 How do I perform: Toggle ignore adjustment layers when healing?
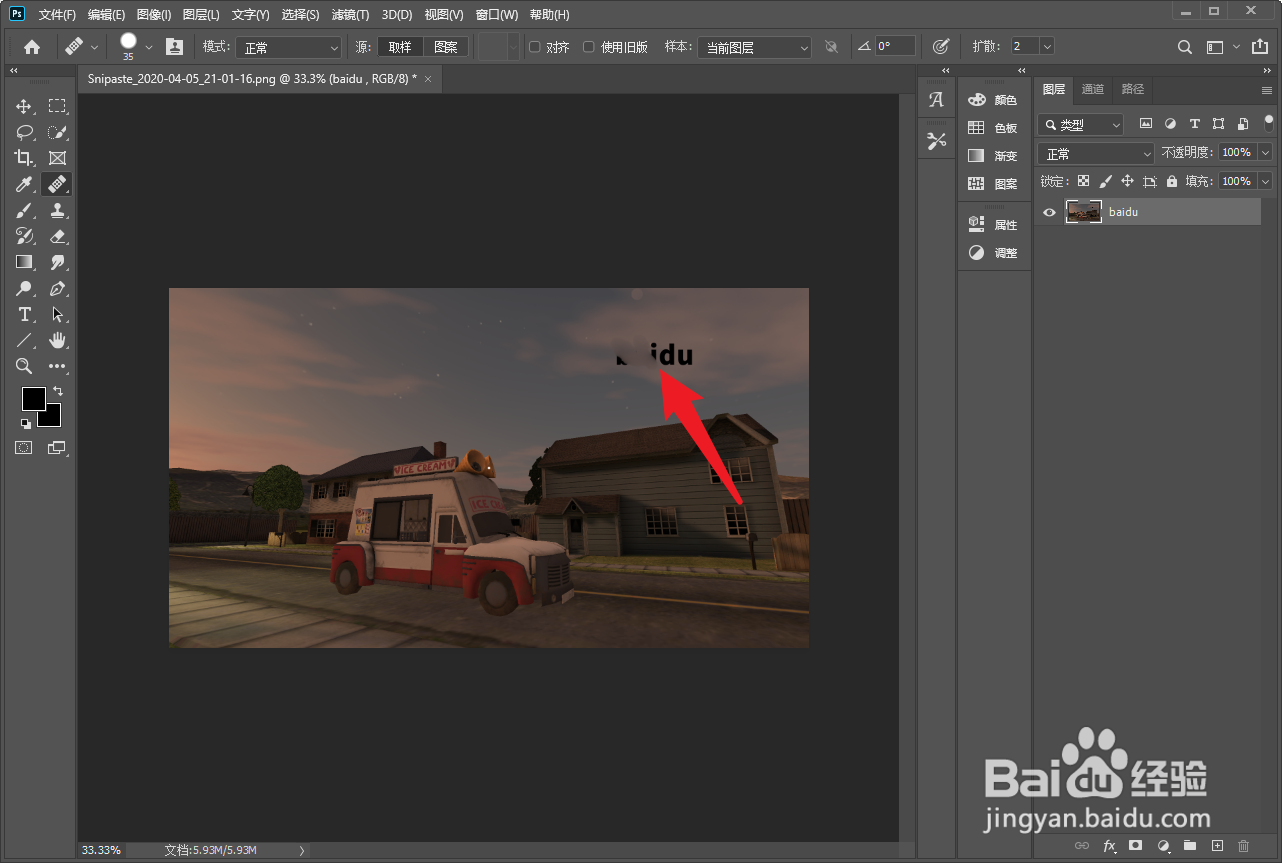click(831, 46)
